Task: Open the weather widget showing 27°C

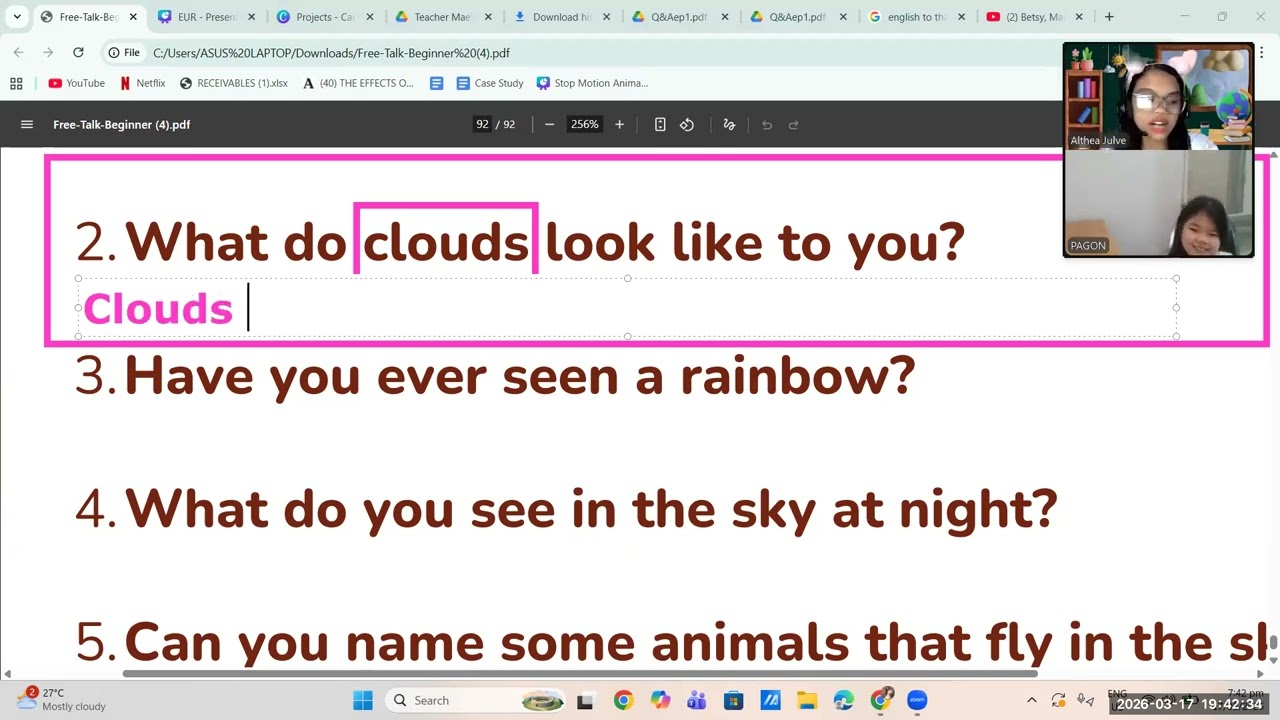Action: tap(62, 699)
